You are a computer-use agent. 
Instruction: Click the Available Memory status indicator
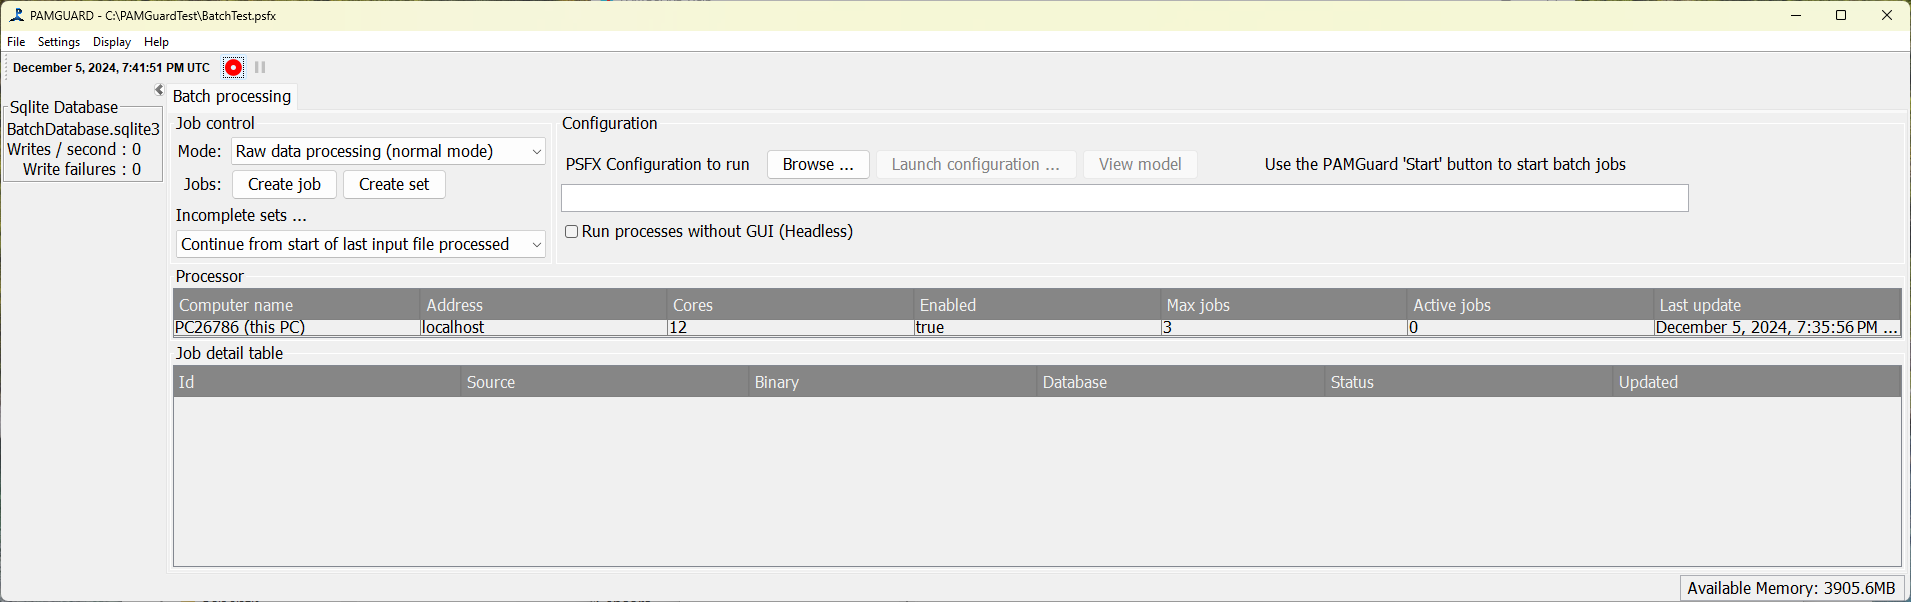[x=1791, y=588]
